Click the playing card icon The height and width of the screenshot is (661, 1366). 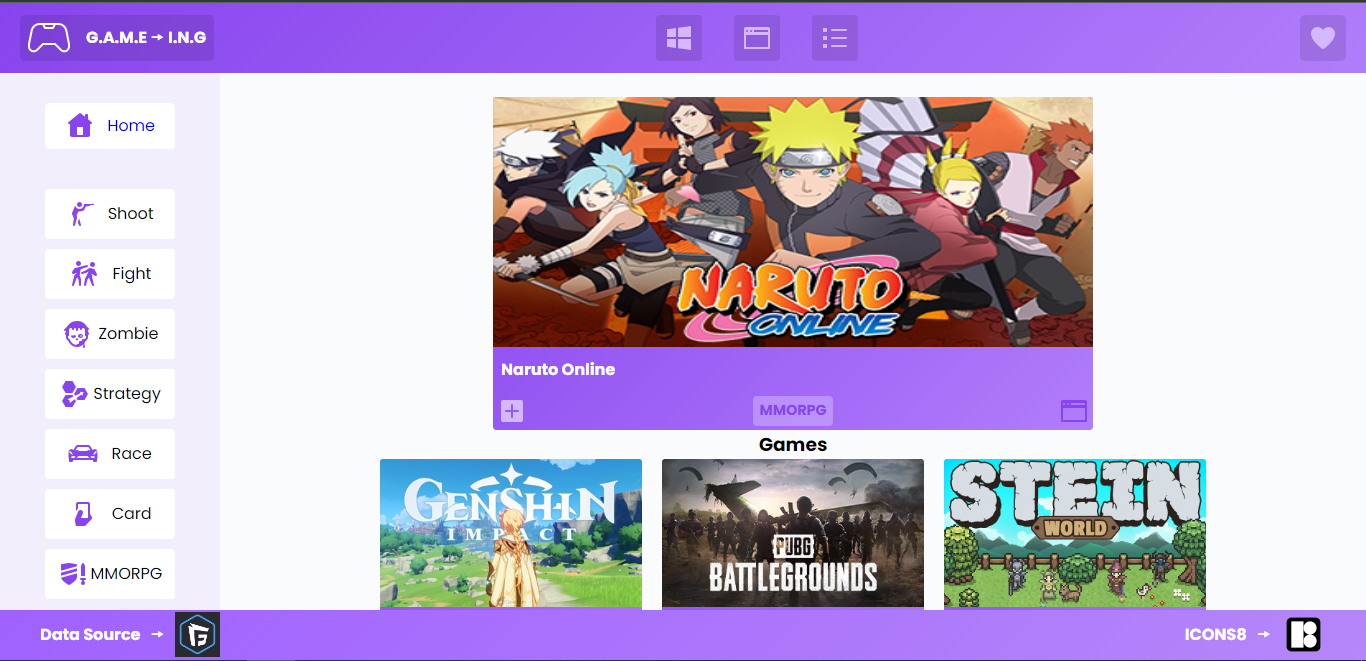83,514
